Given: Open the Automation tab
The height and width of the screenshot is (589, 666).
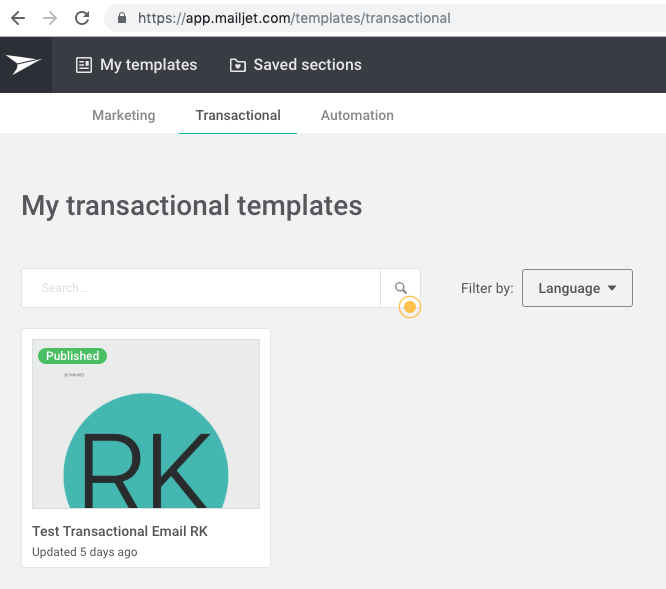Looking at the screenshot, I should (x=357, y=115).
